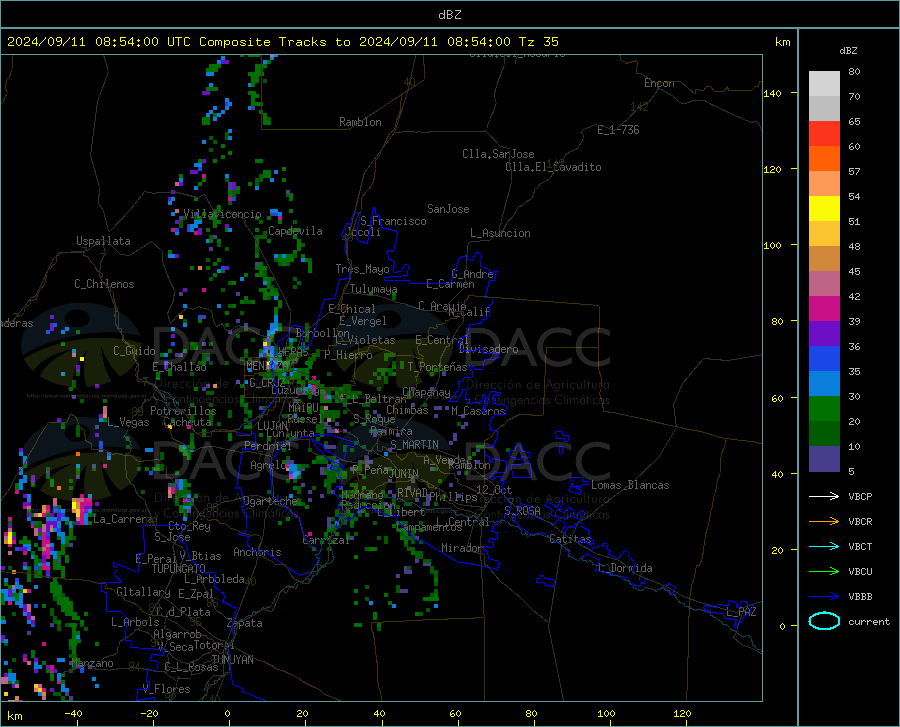Click the Encon map label

click(659, 83)
